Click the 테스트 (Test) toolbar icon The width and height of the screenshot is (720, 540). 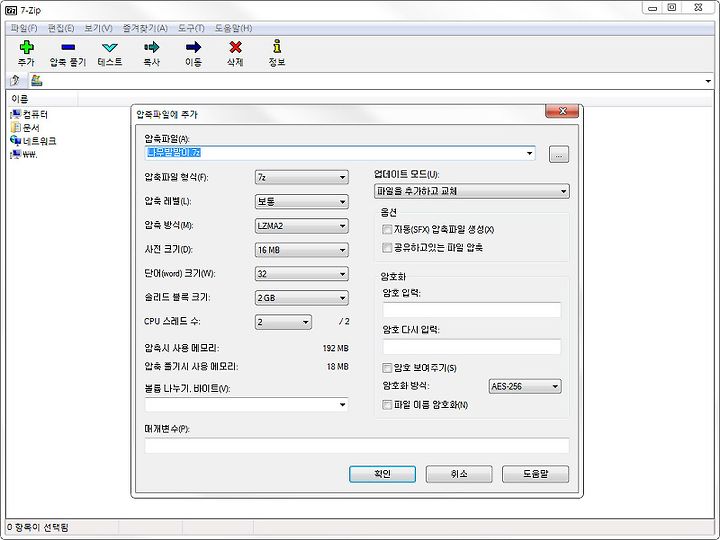pyautogui.click(x=110, y=47)
